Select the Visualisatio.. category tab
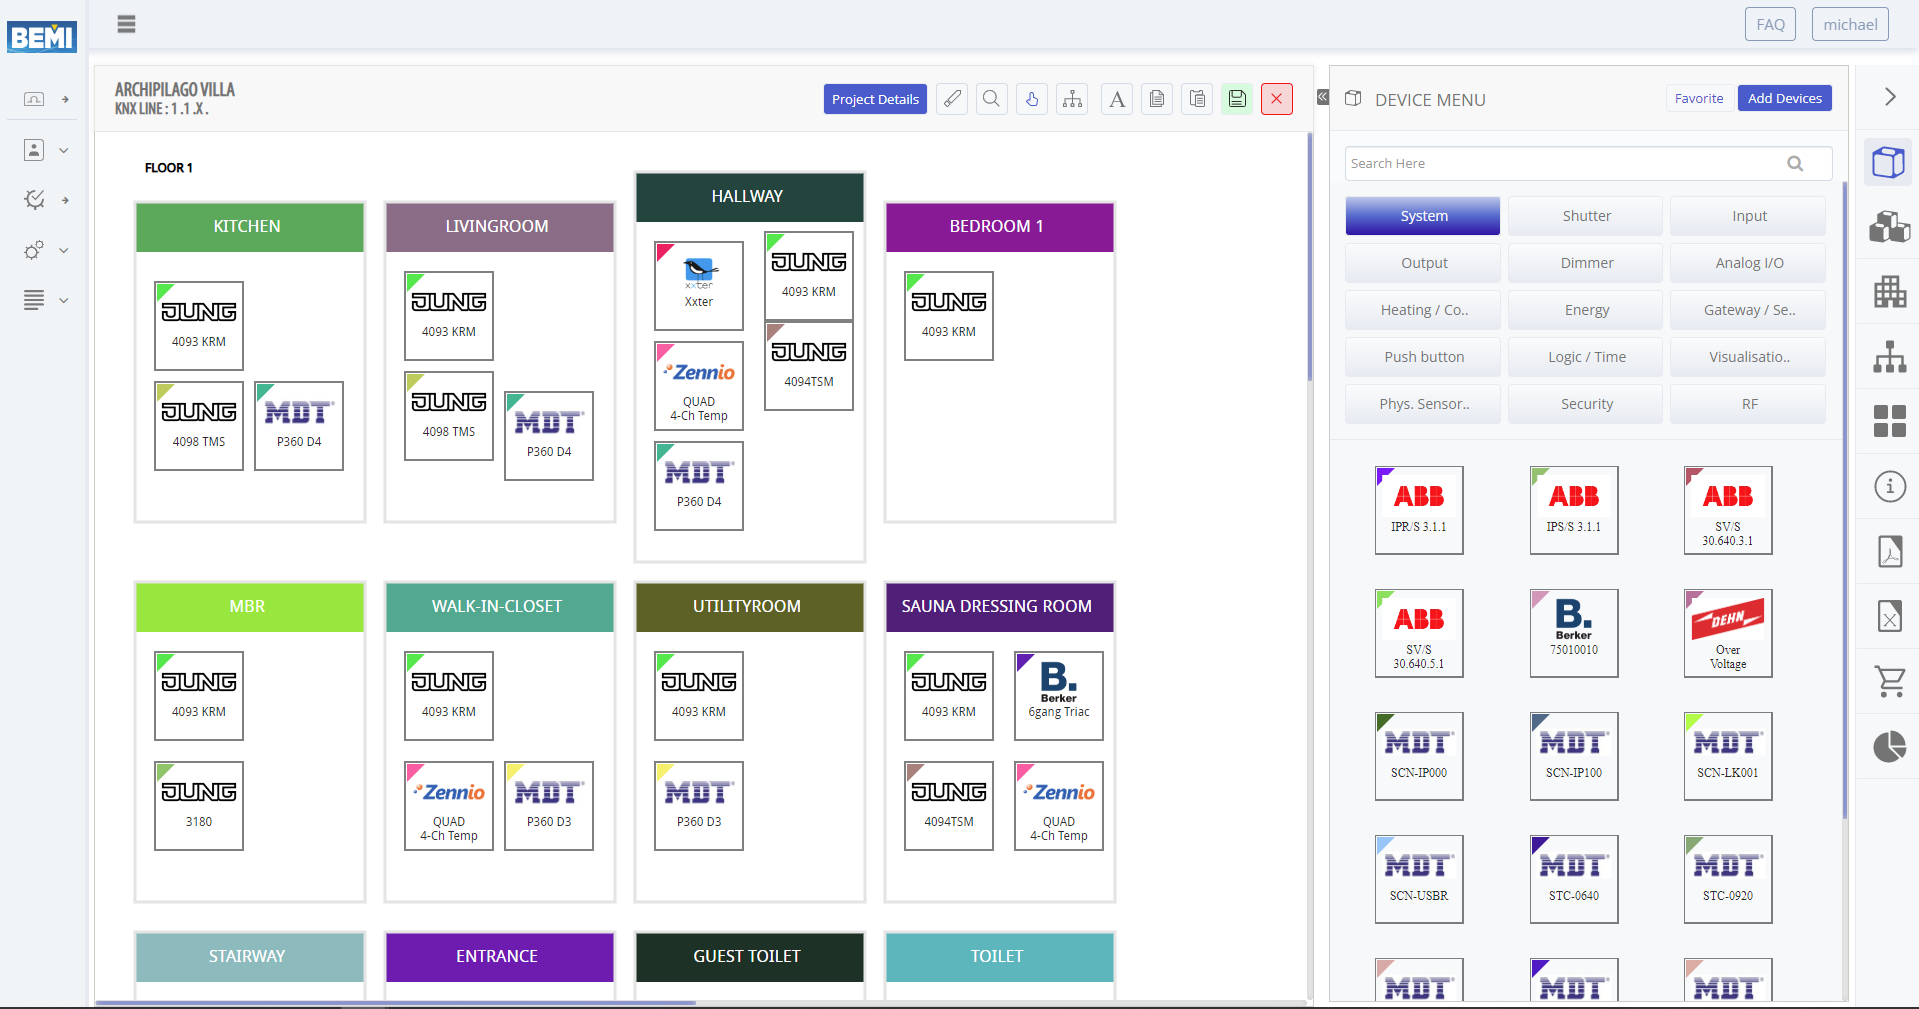The height and width of the screenshot is (1009, 1919). [x=1749, y=357]
